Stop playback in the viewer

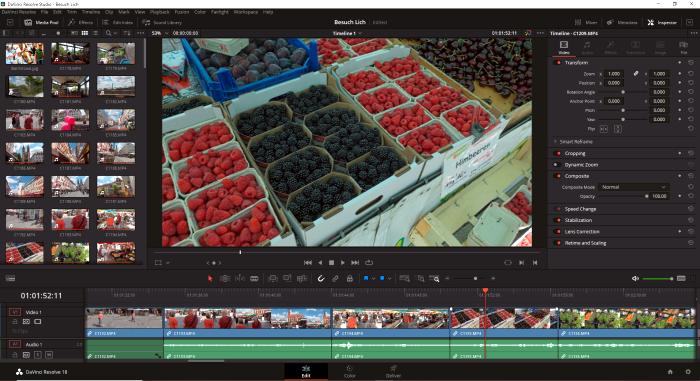coord(331,263)
